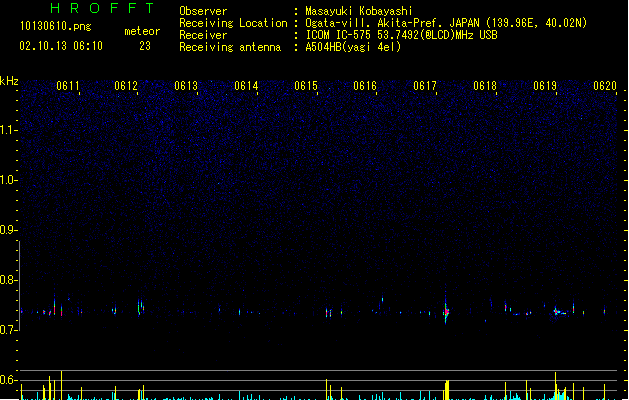Click the 0611 time marker
The width and height of the screenshot is (629, 400).
[67, 86]
